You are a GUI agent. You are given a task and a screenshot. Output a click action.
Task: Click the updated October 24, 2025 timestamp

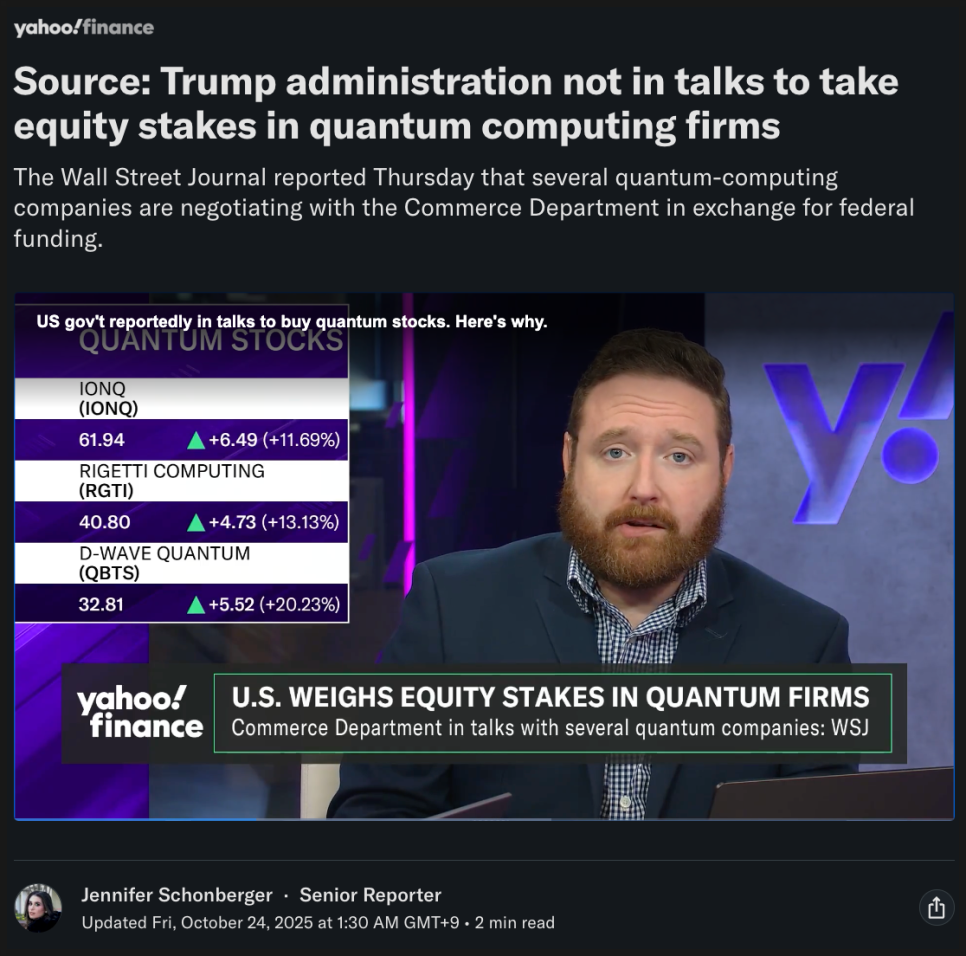(270, 923)
